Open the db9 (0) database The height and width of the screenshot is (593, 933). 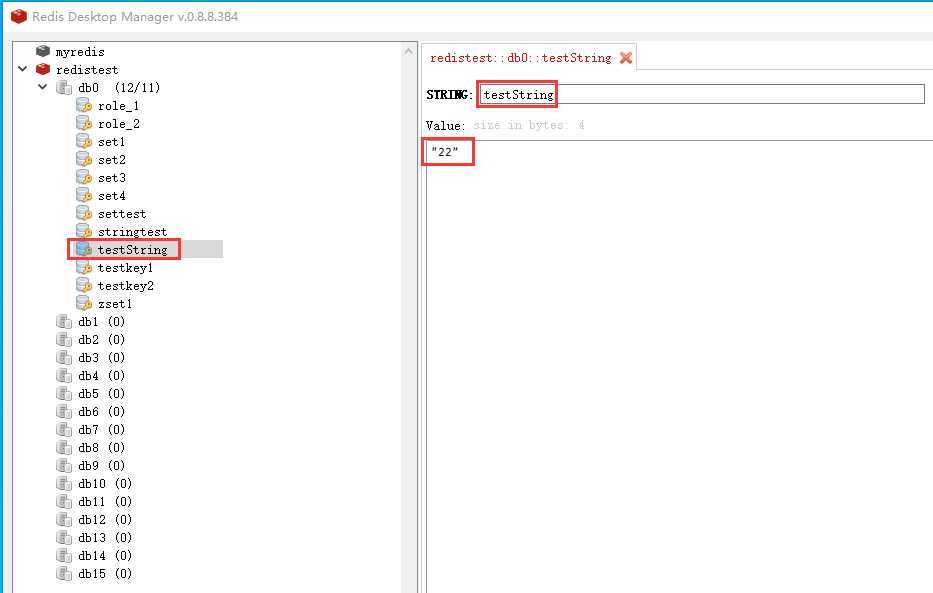tap(101, 466)
